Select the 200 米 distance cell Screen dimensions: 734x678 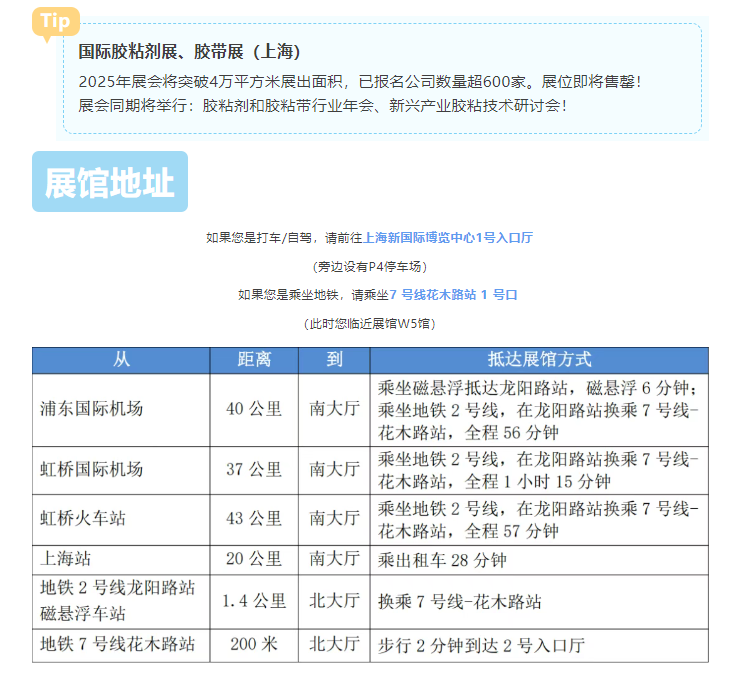click(254, 645)
